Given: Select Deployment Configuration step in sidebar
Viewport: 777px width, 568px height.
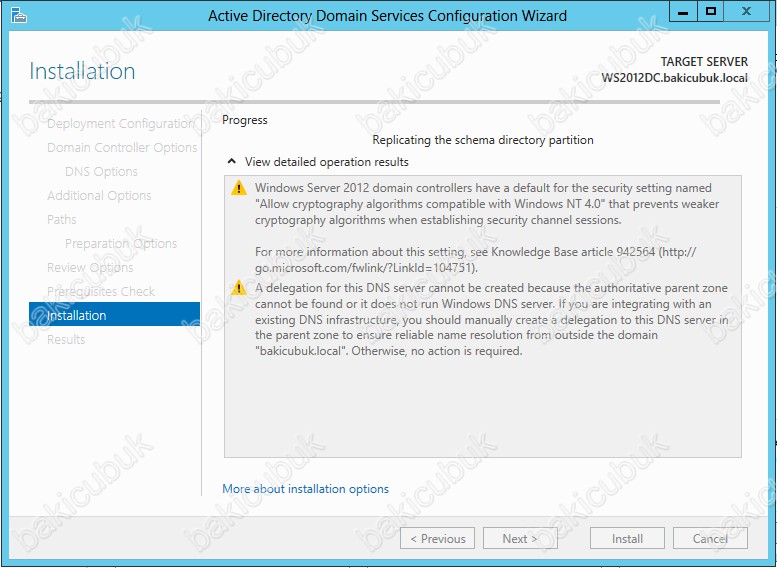Looking at the screenshot, I should (121, 123).
